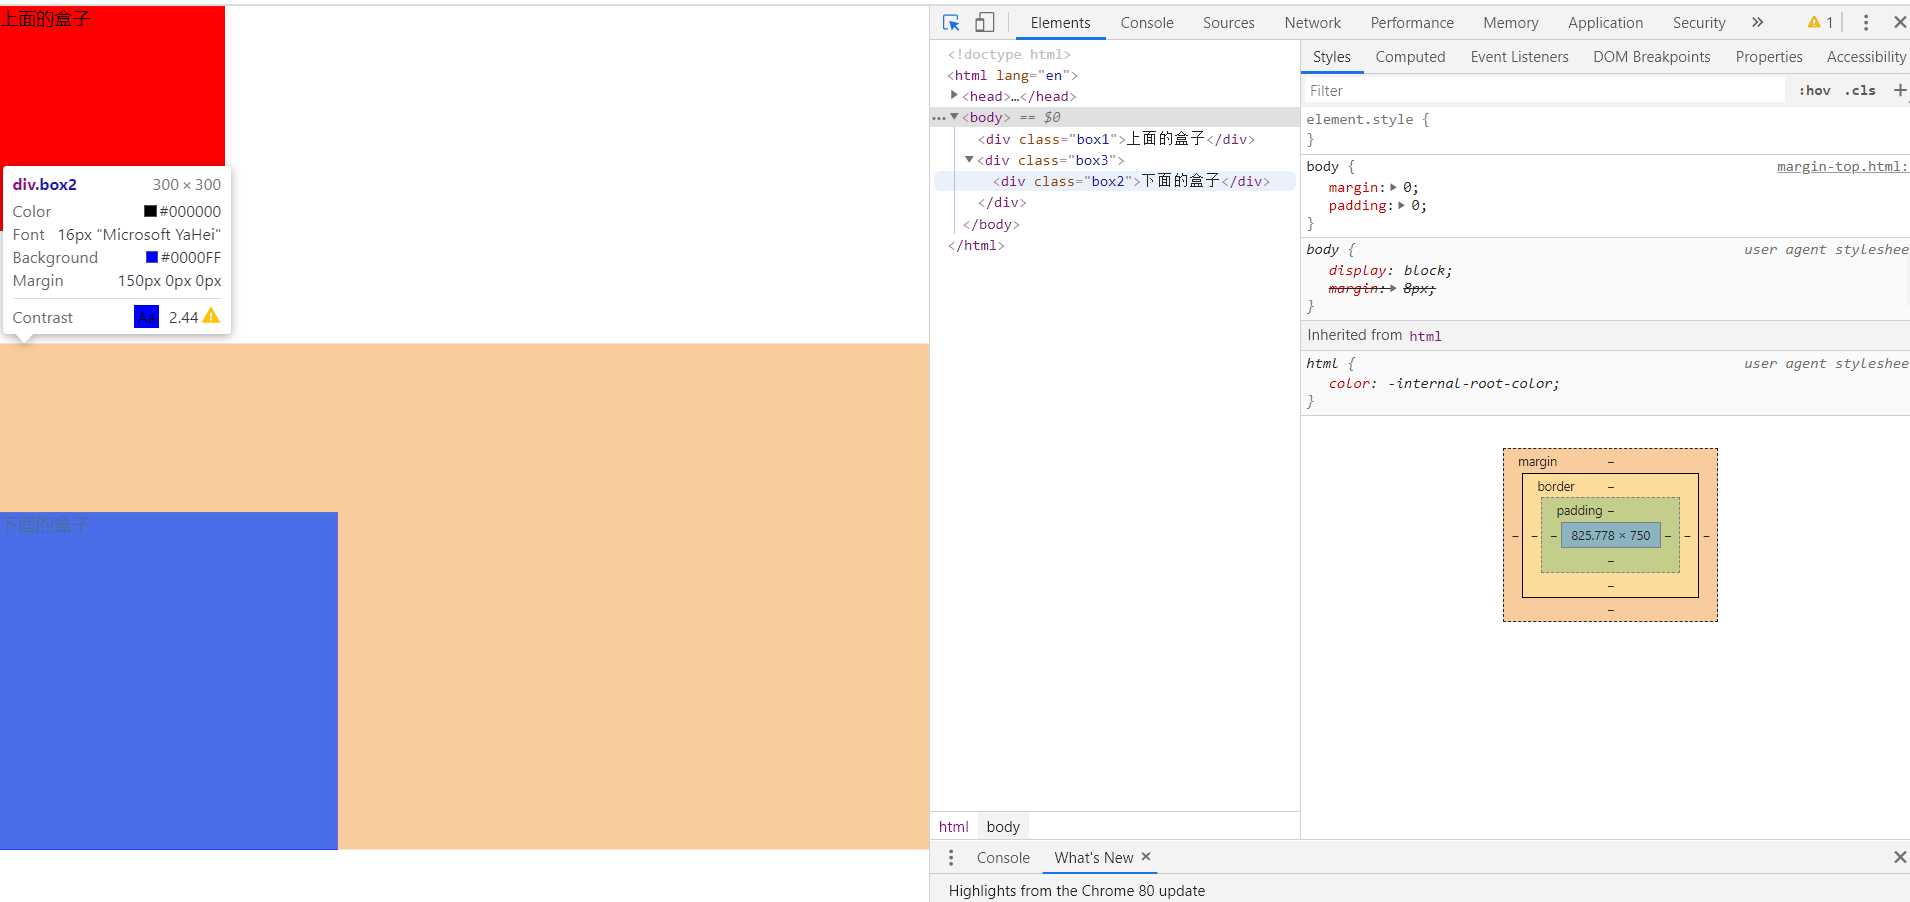The height and width of the screenshot is (902, 1910).
Task: Add new style rule plus icon
Action: tap(1900, 90)
